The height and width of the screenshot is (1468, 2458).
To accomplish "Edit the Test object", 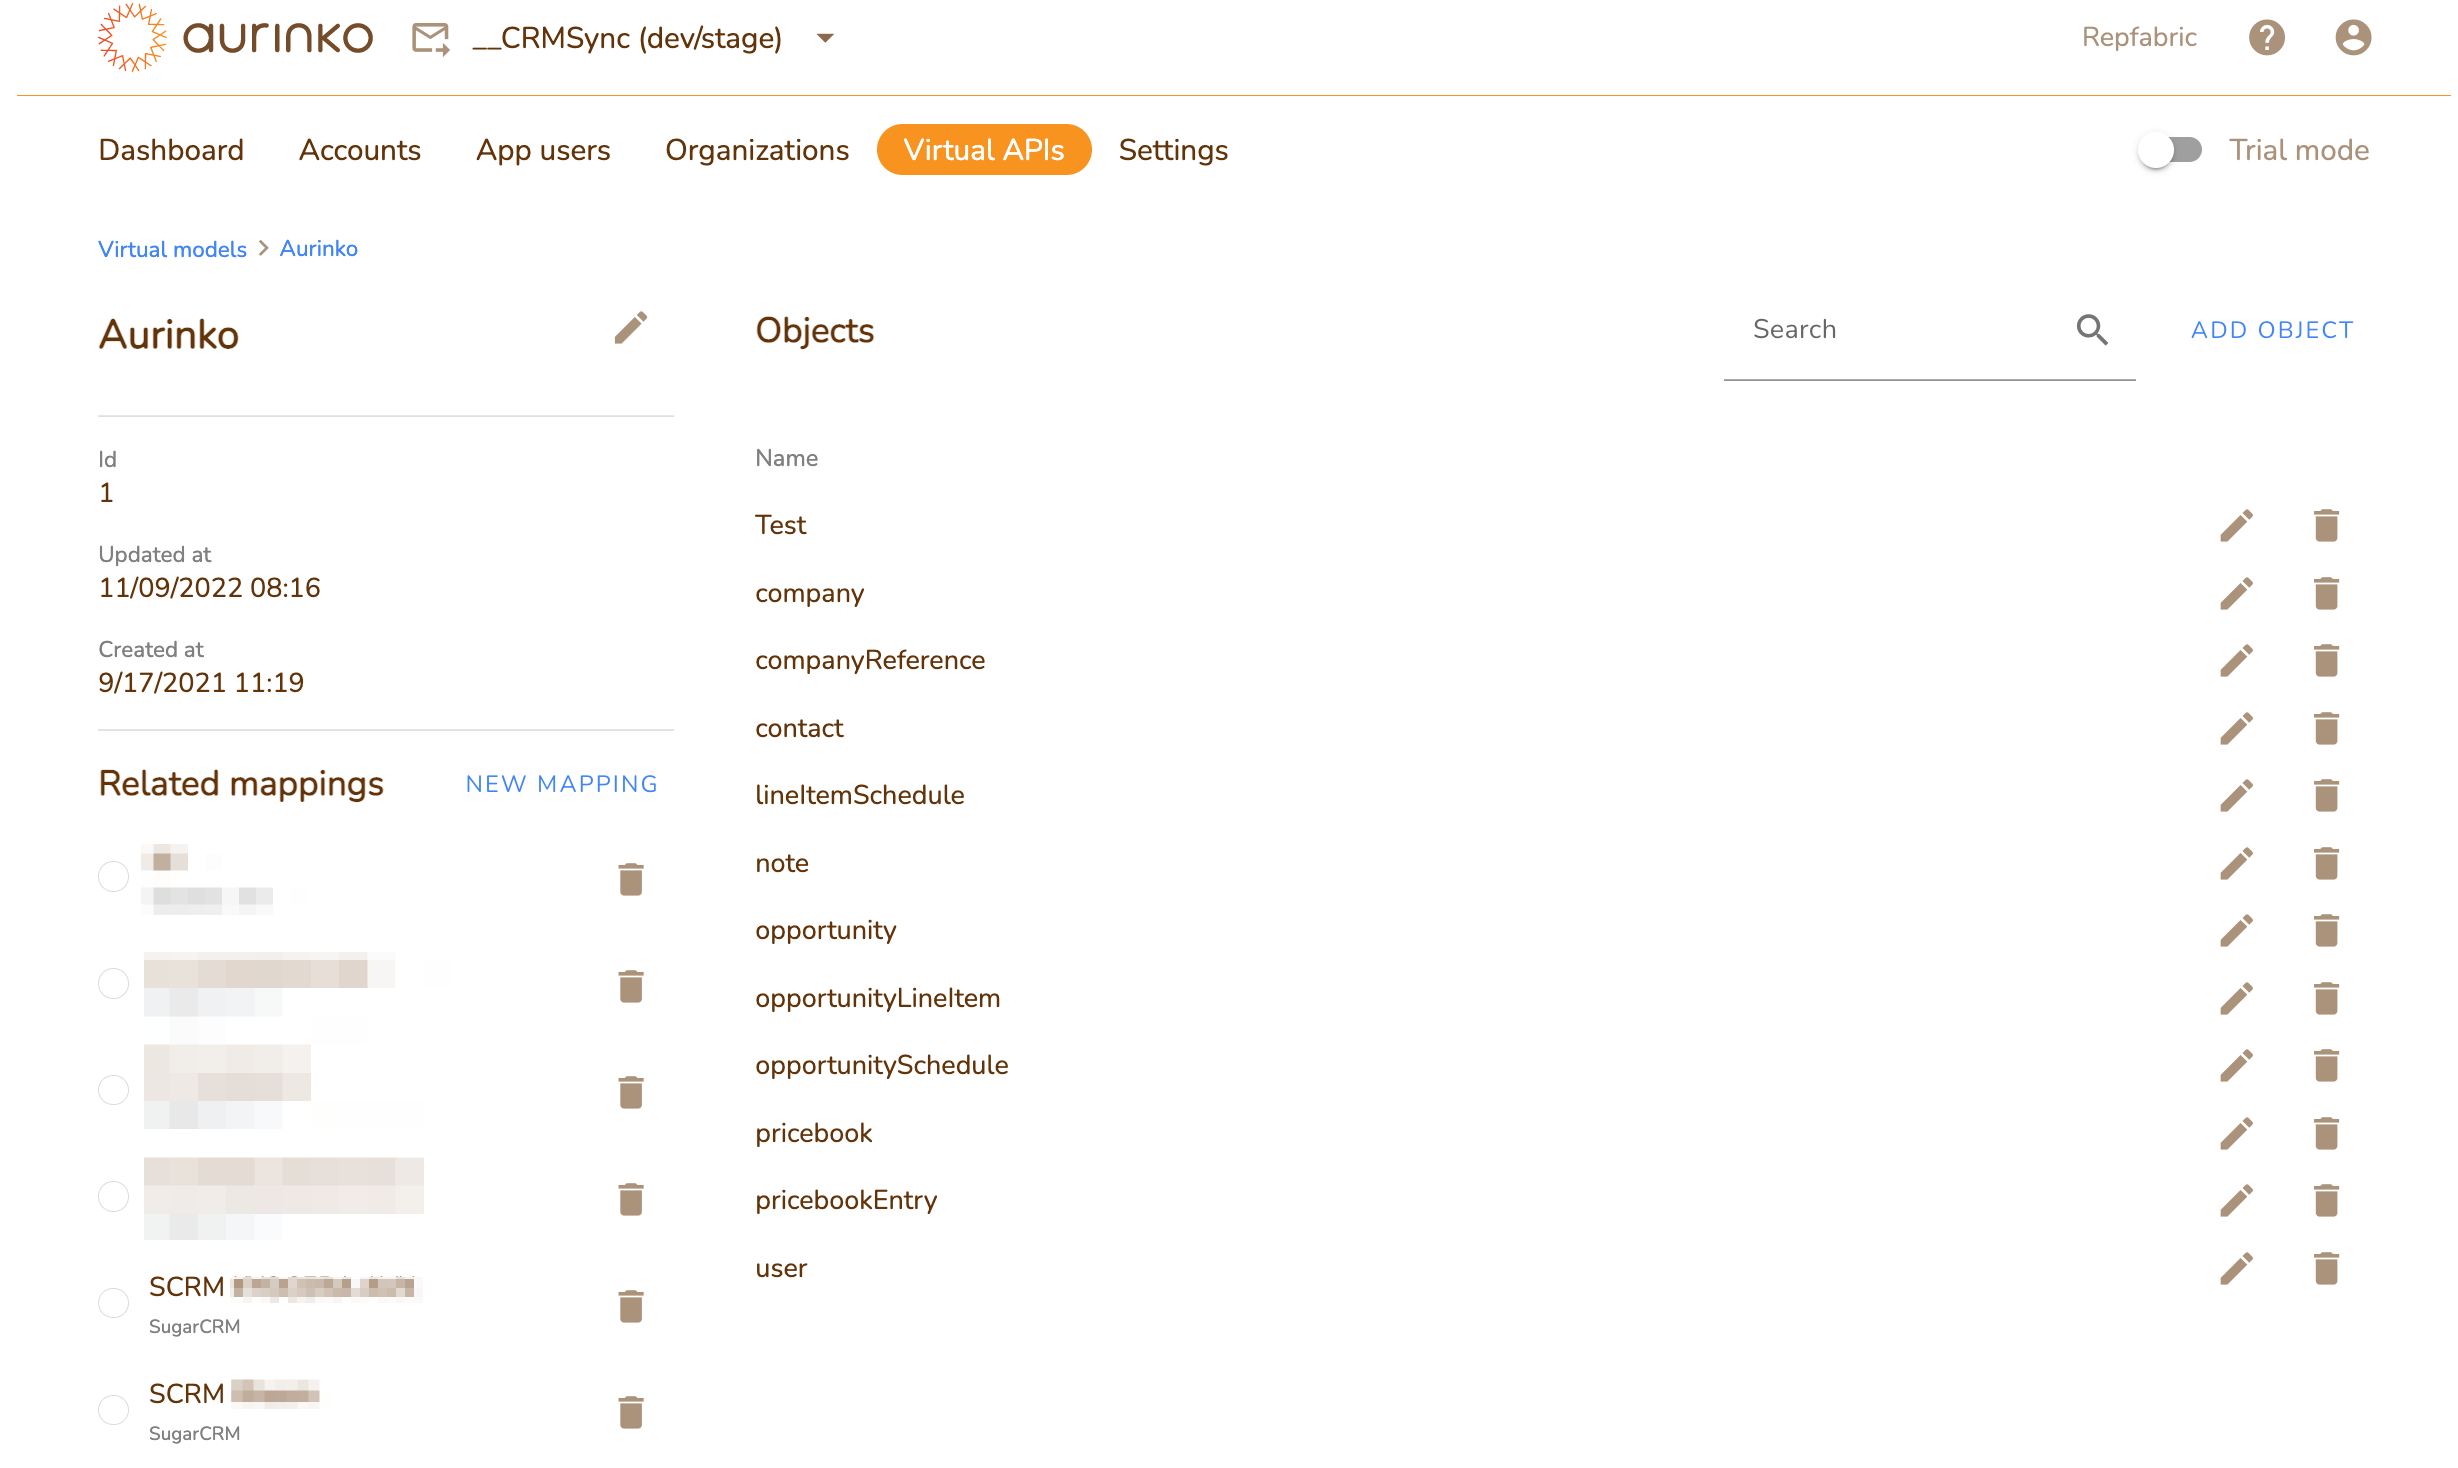I will 2236,525.
